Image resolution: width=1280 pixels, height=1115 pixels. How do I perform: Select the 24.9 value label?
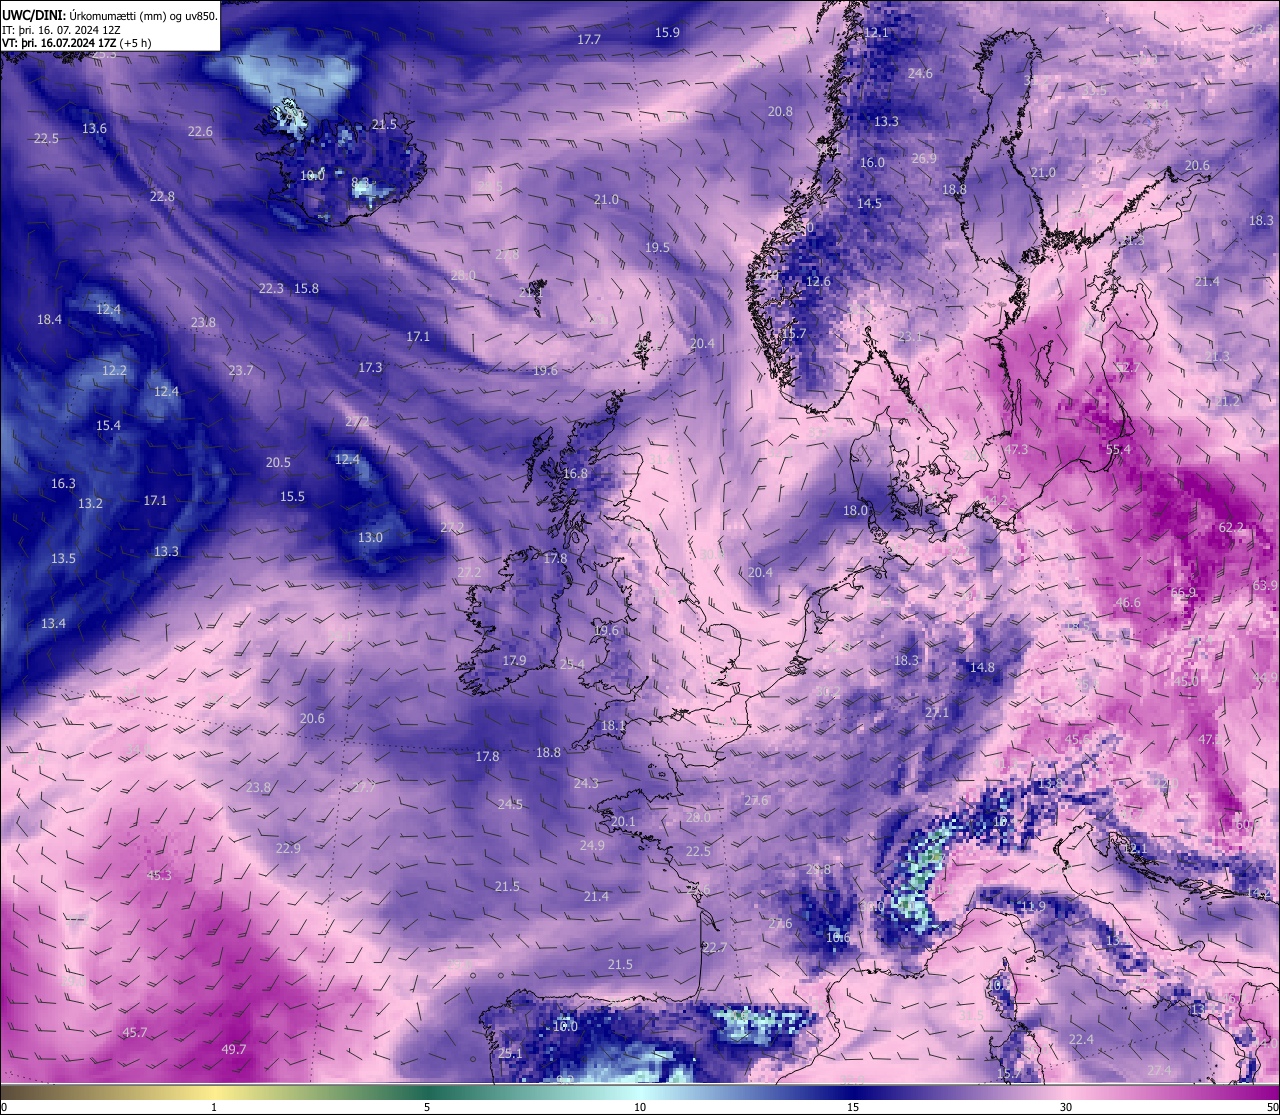point(592,846)
